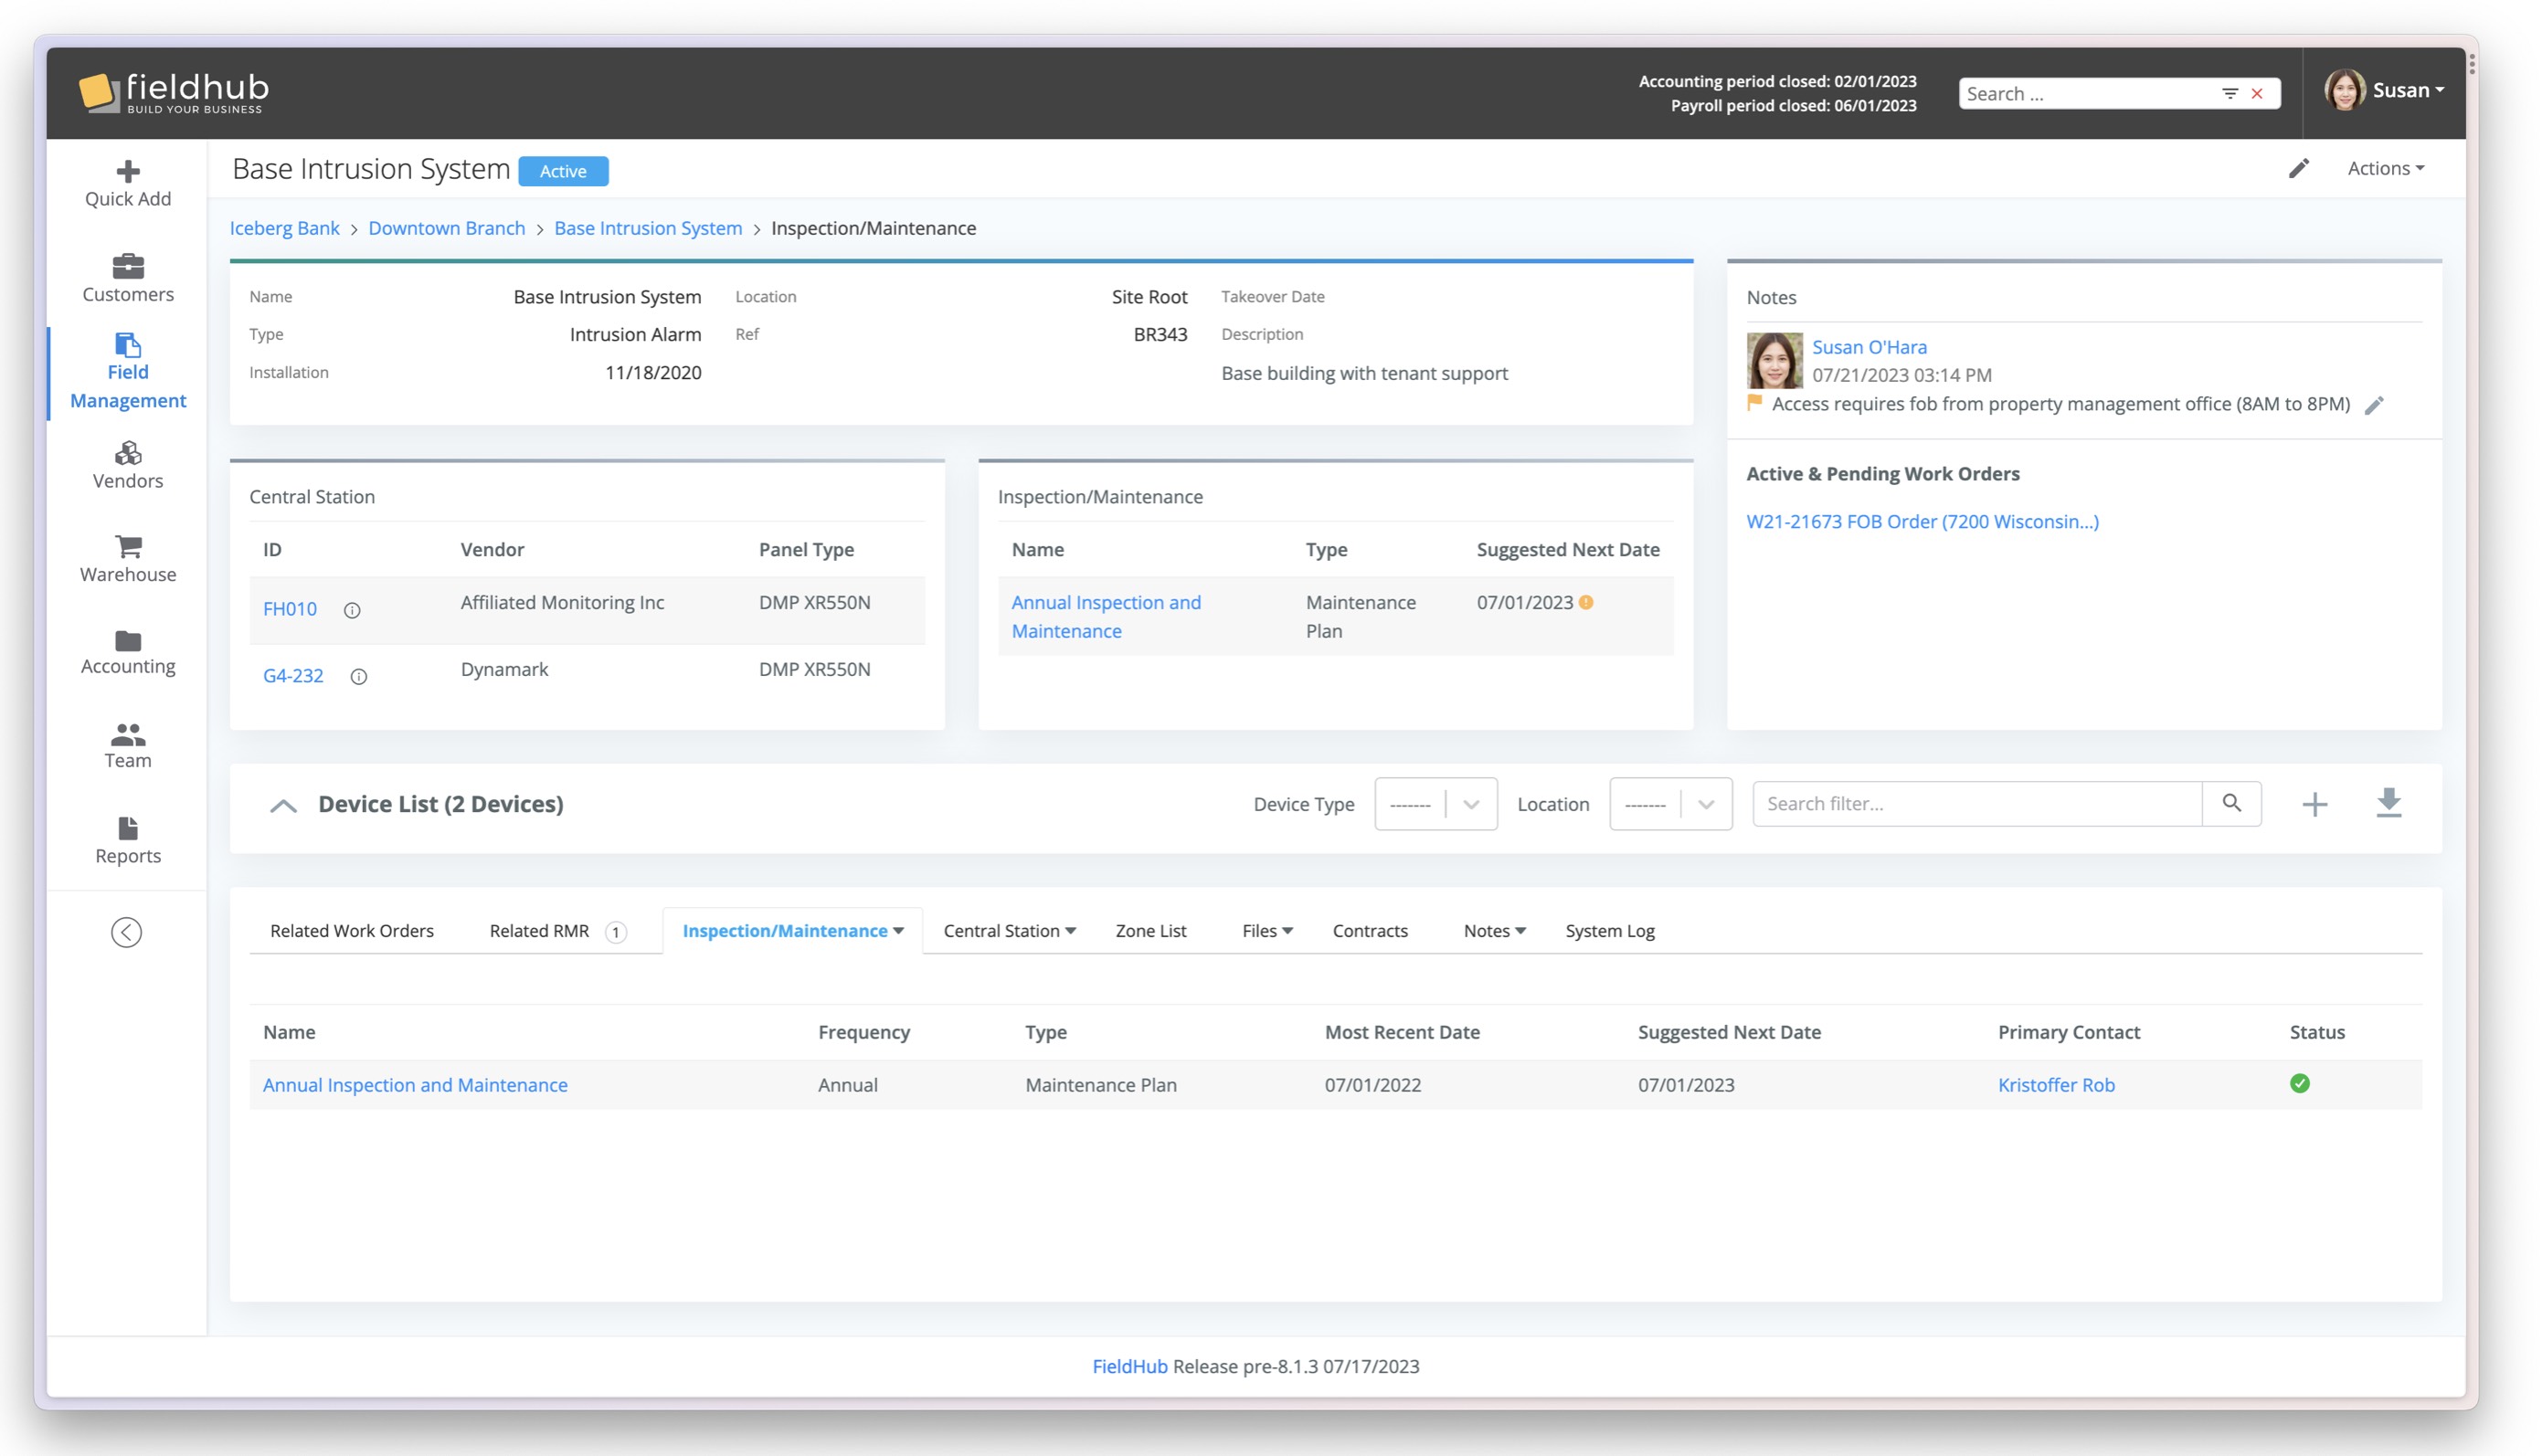Open the Device Type dropdown

(x=1435, y=804)
